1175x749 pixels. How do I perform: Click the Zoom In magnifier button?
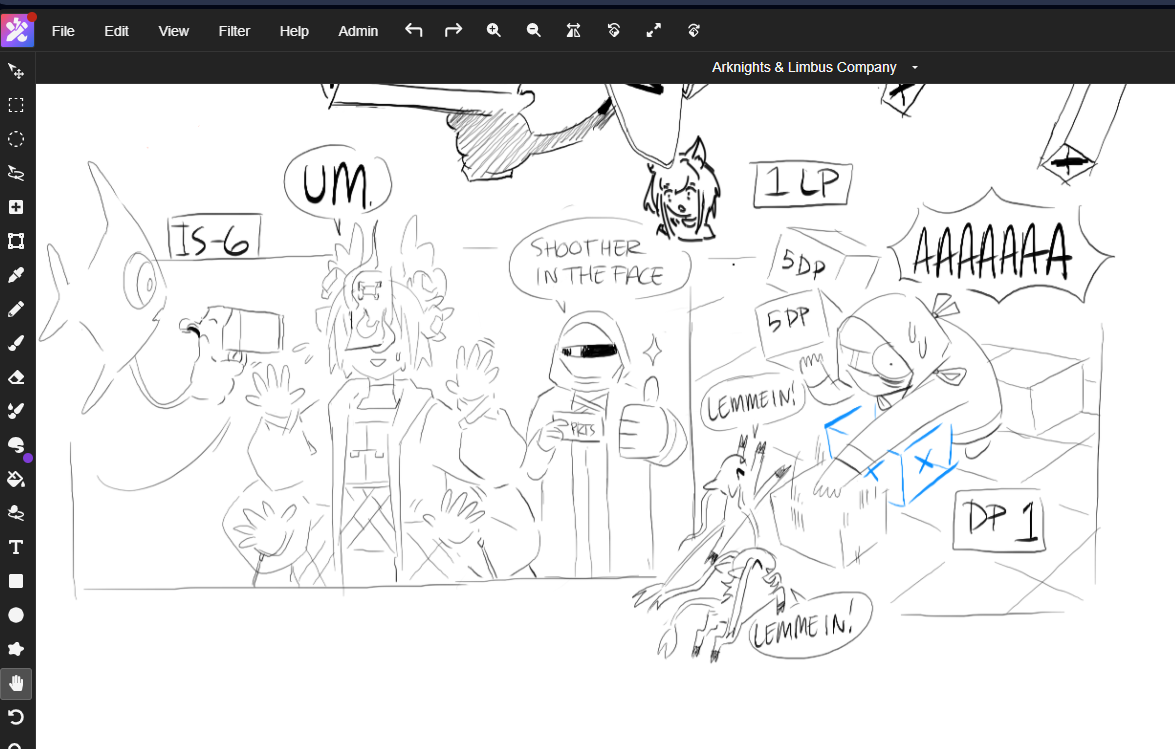[x=494, y=30]
